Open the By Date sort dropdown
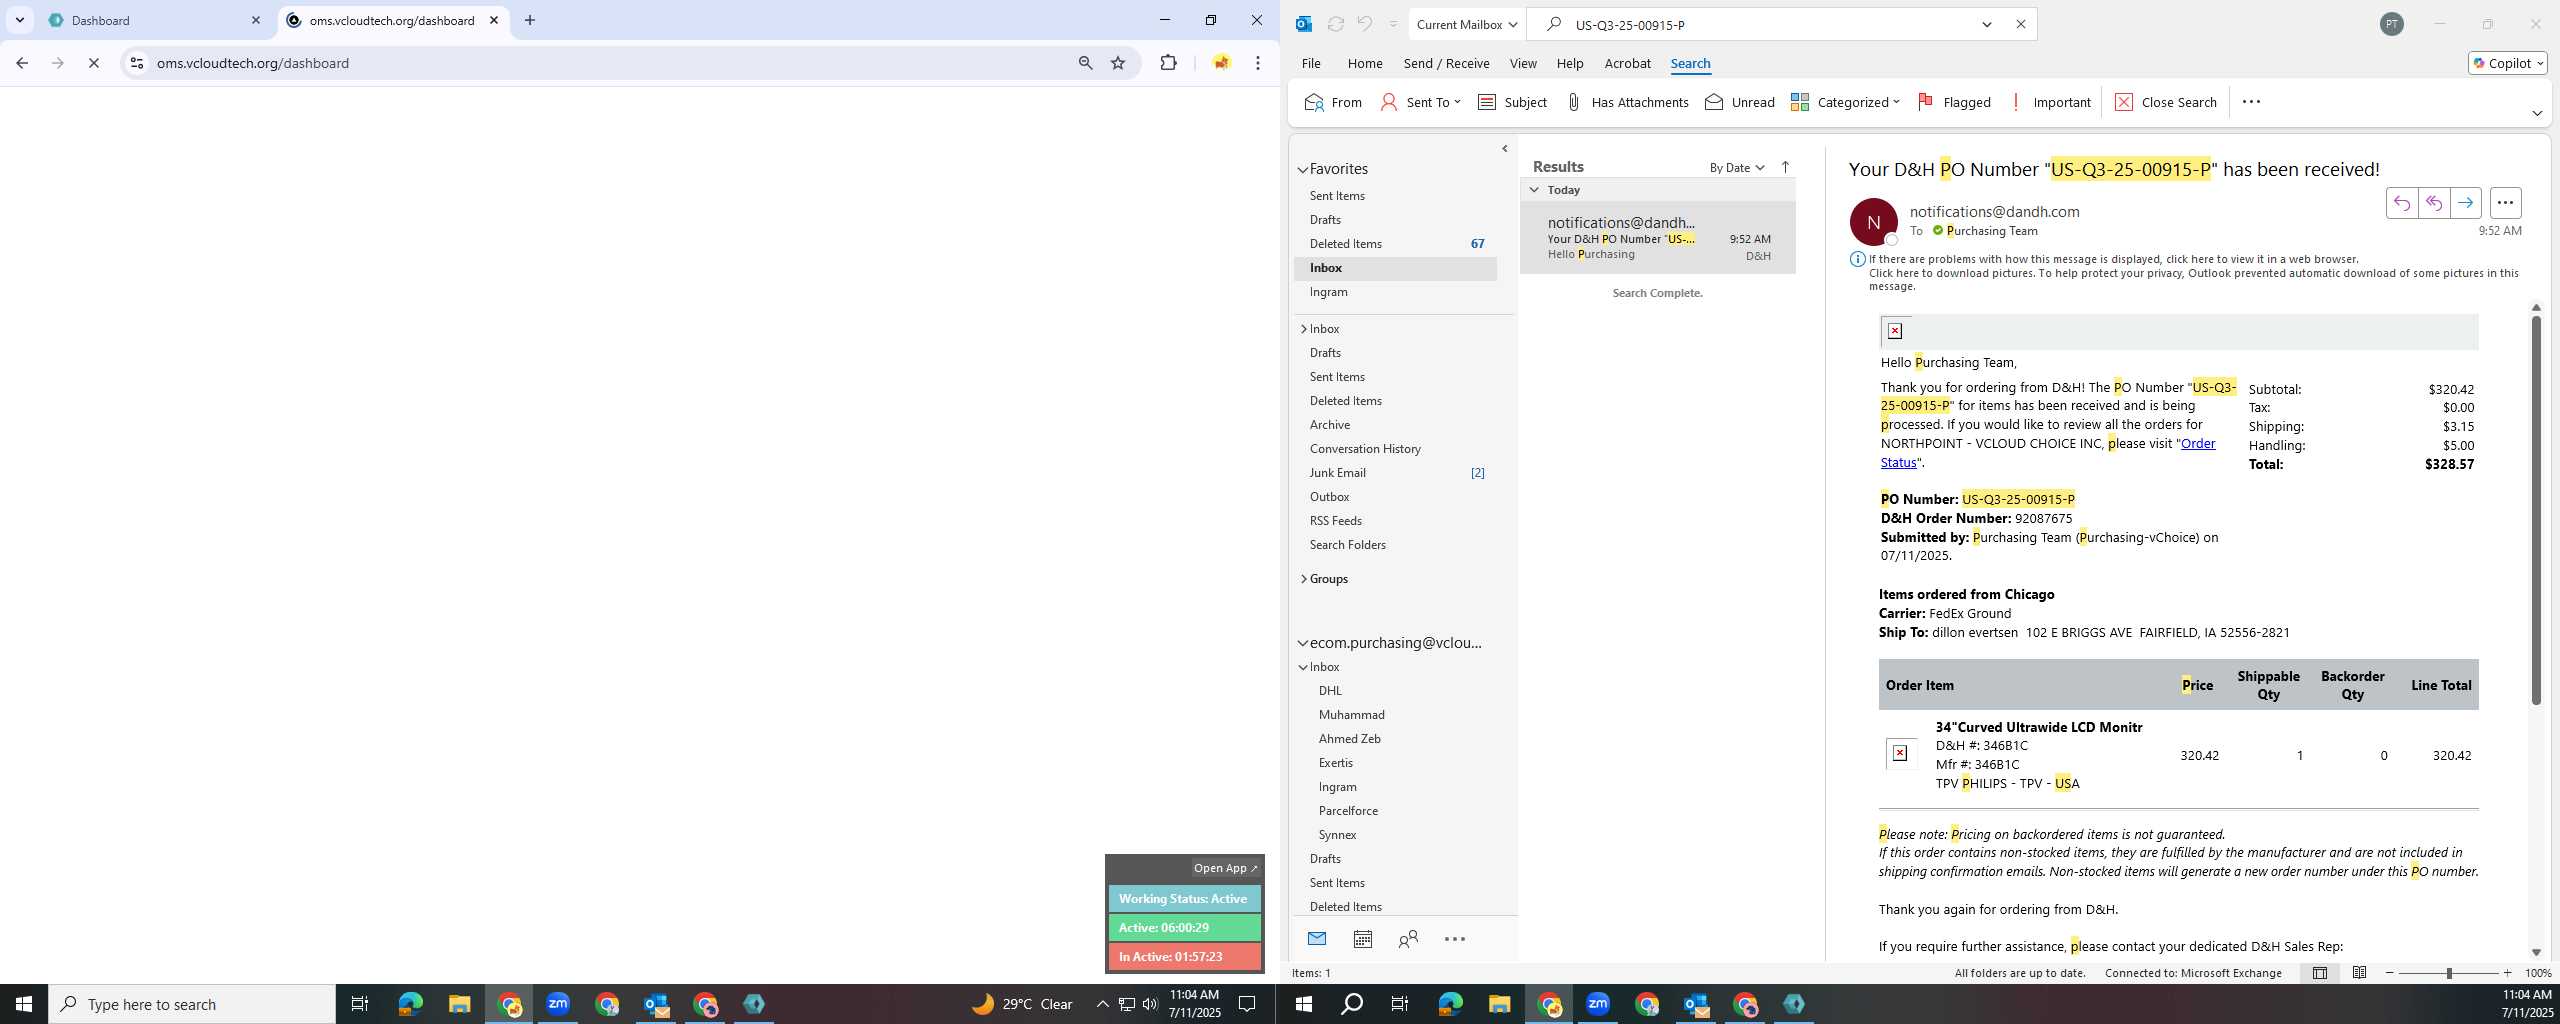 [1737, 168]
